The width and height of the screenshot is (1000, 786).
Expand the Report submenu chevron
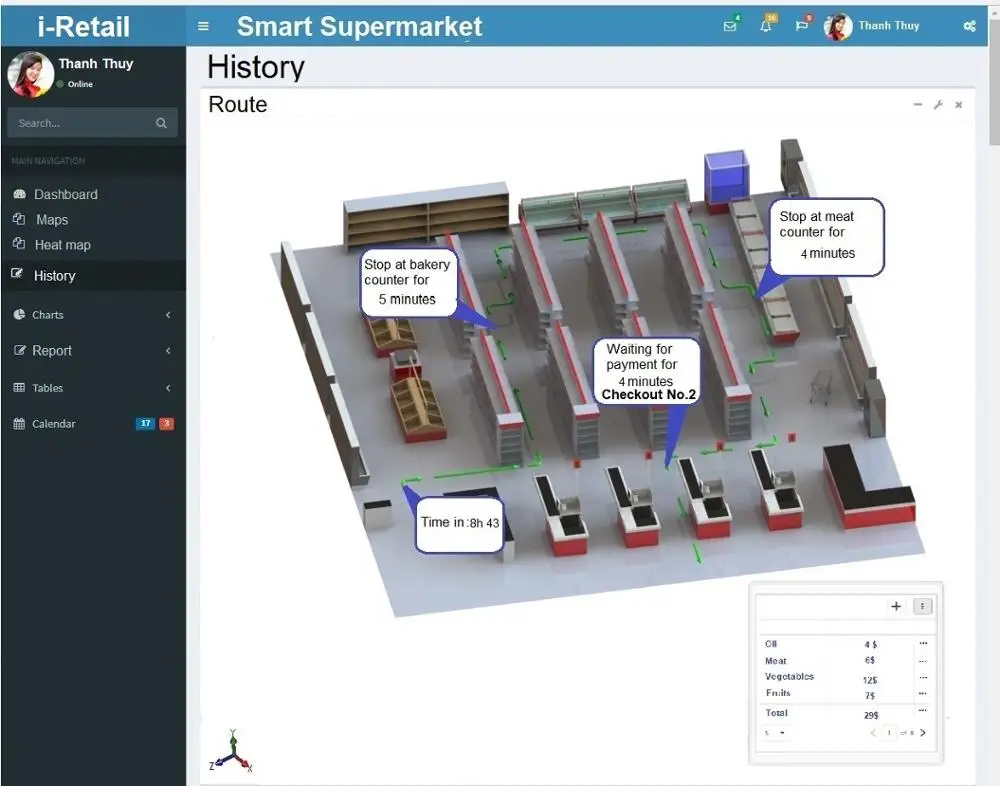coord(168,351)
